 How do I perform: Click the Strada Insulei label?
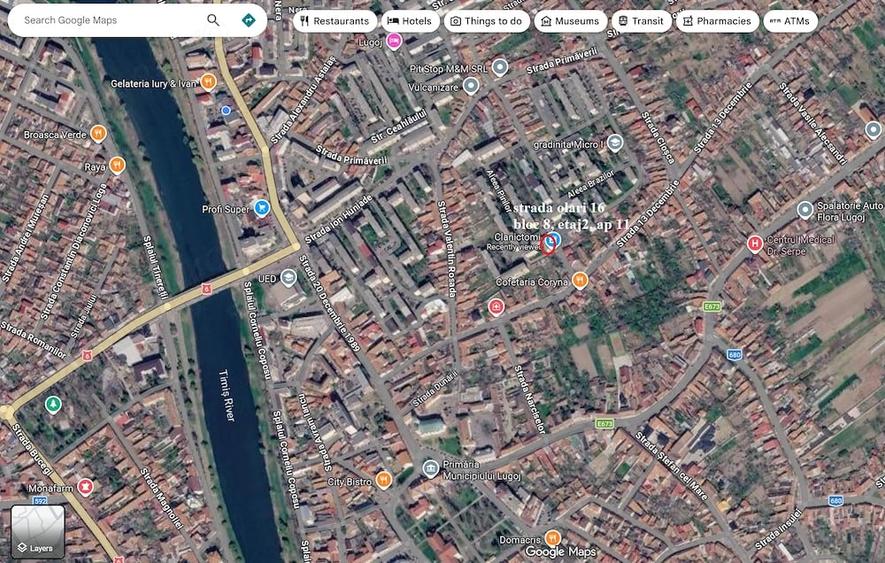[x=779, y=530]
